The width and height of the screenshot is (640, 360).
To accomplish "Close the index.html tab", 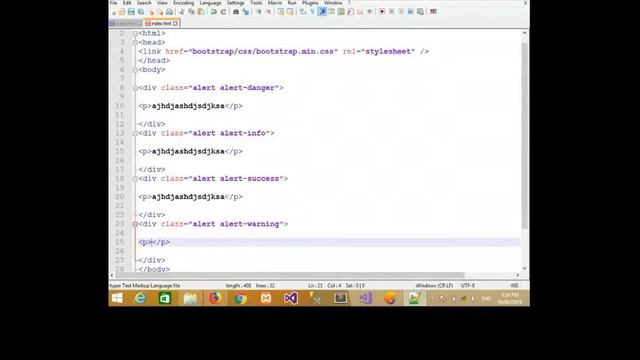I will click(175, 24).
